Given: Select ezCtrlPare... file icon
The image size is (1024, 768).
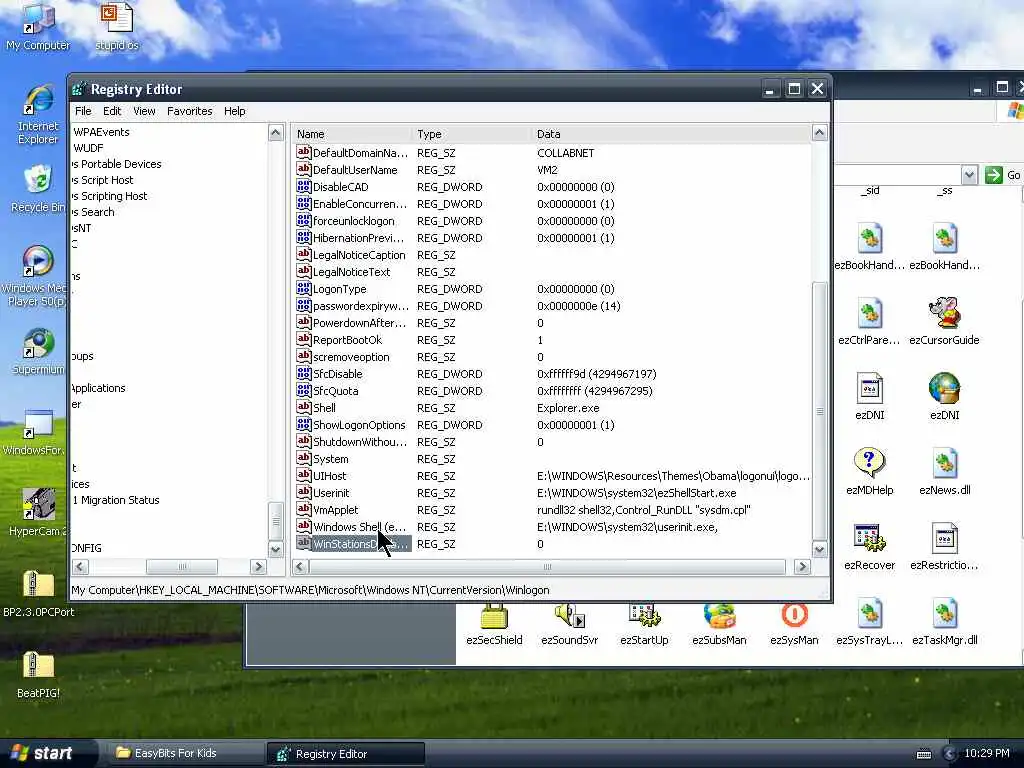Looking at the screenshot, I should click(x=869, y=321).
